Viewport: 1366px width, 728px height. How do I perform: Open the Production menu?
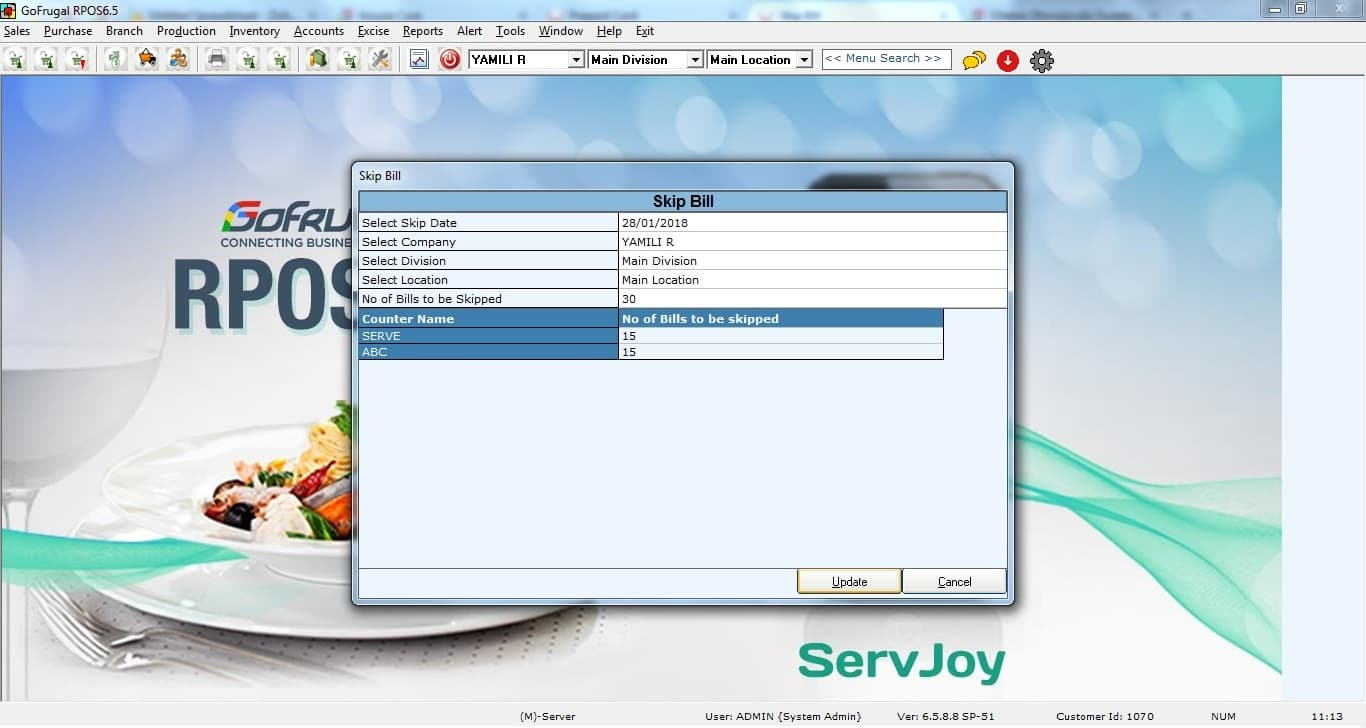186,31
